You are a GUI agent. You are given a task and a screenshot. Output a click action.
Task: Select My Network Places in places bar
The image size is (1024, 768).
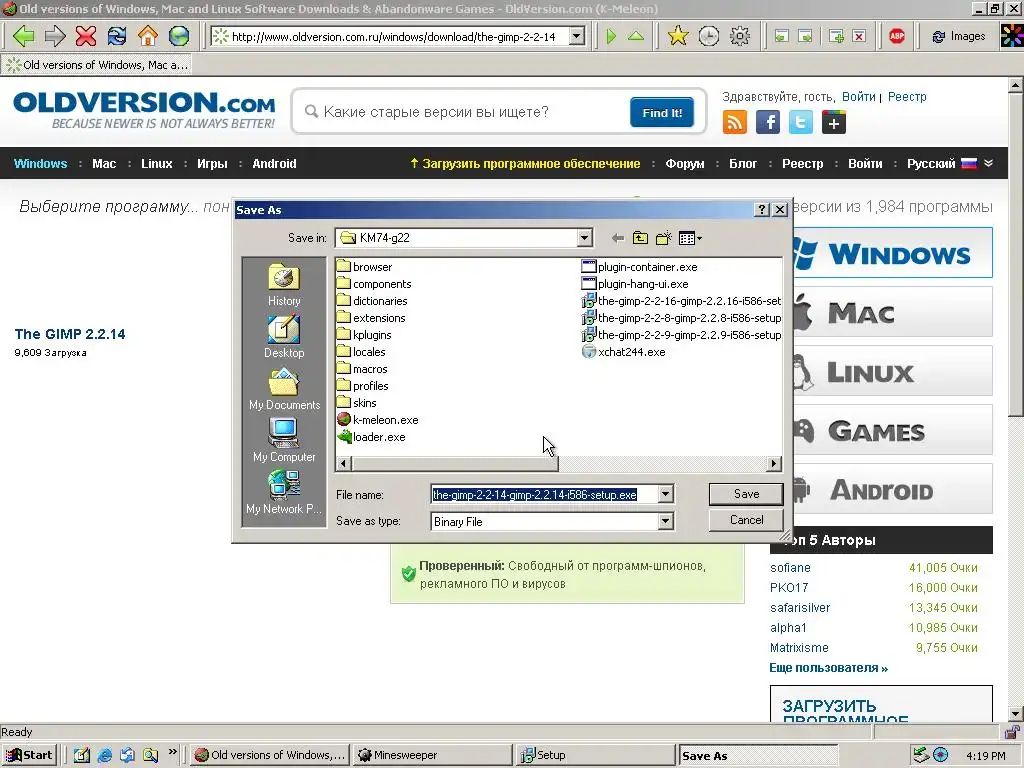[x=284, y=493]
